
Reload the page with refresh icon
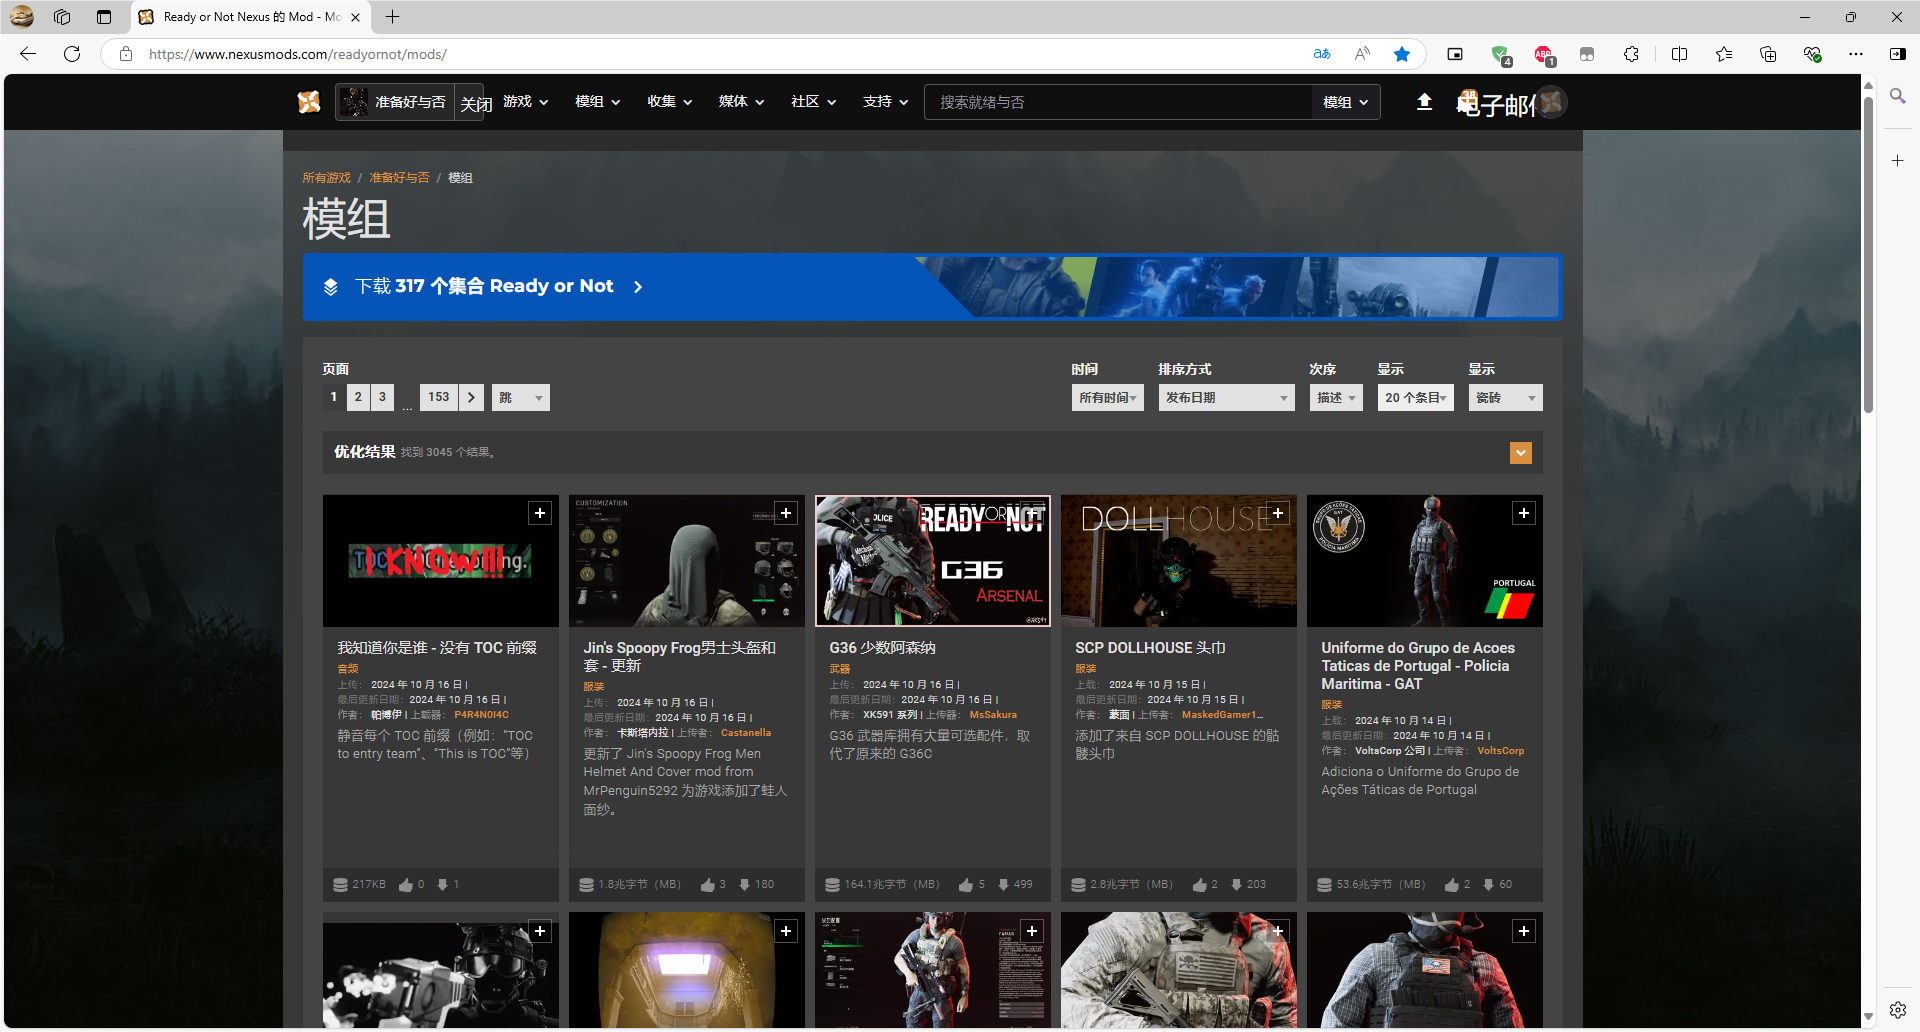tap(72, 54)
